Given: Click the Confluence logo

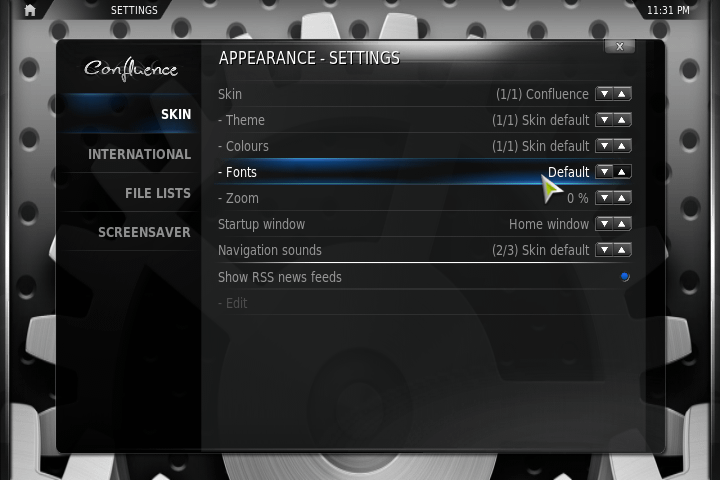Looking at the screenshot, I should 131,69.
